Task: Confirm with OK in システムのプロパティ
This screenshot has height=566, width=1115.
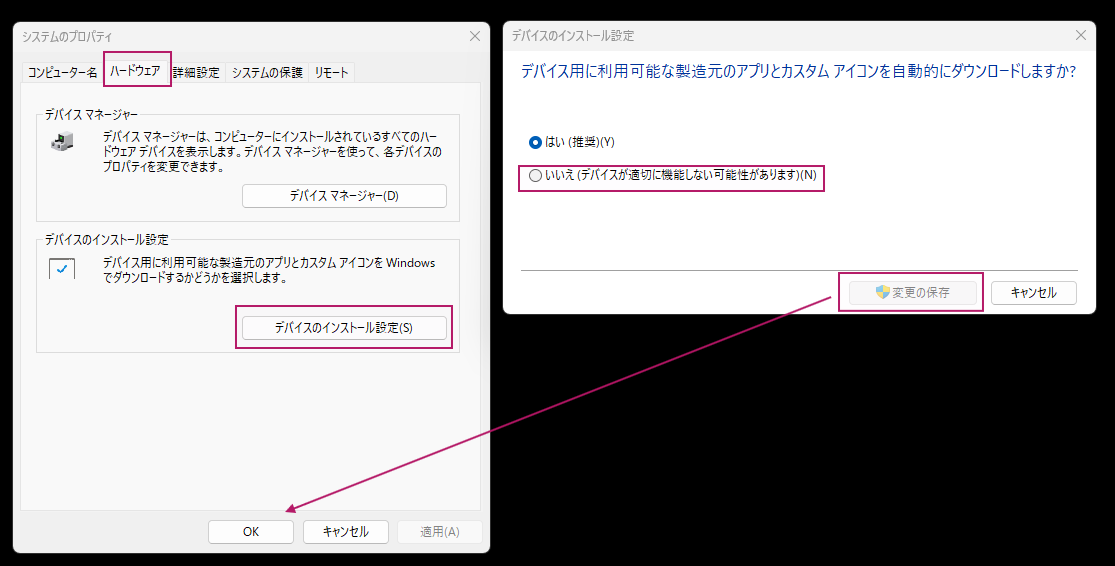Action: click(251, 532)
